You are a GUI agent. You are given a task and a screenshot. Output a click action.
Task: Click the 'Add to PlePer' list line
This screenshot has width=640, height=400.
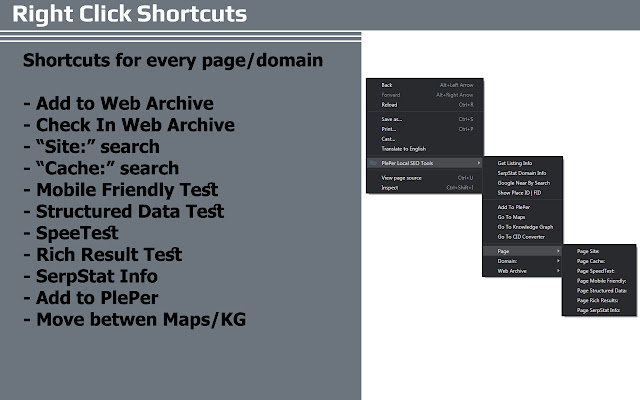point(91,298)
